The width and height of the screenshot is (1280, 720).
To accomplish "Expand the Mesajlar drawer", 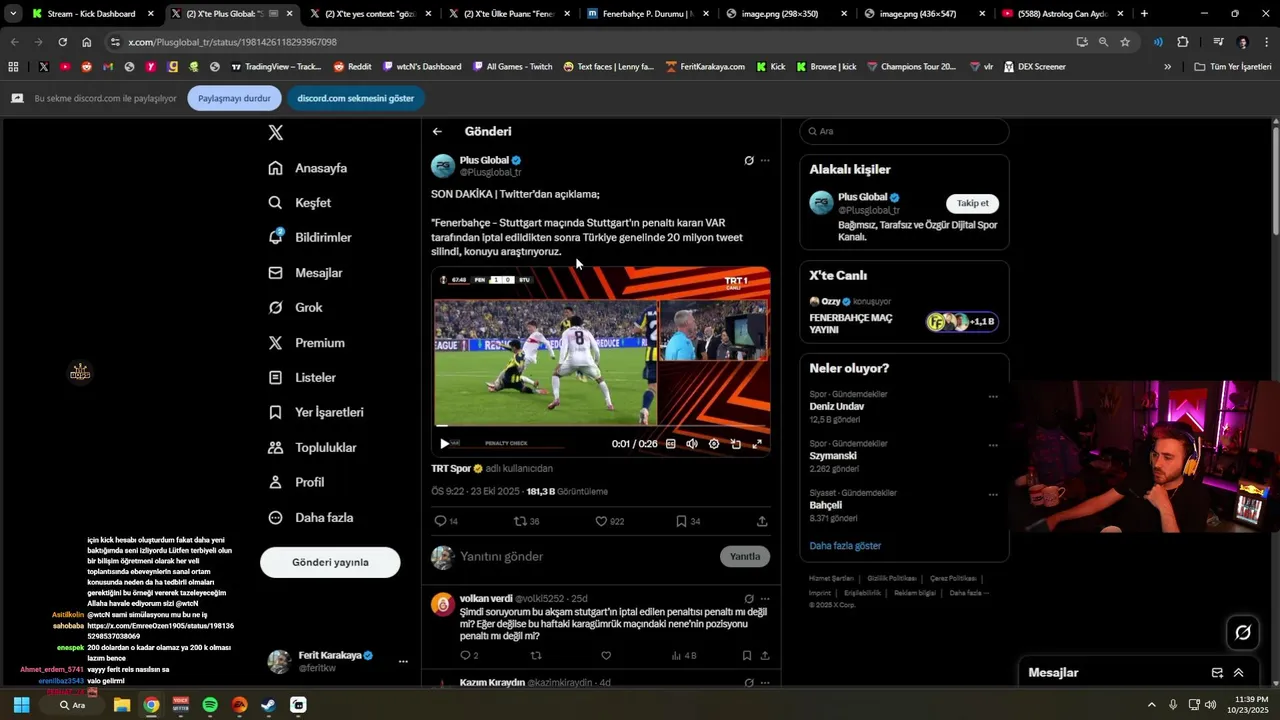I will coord(1238,673).
